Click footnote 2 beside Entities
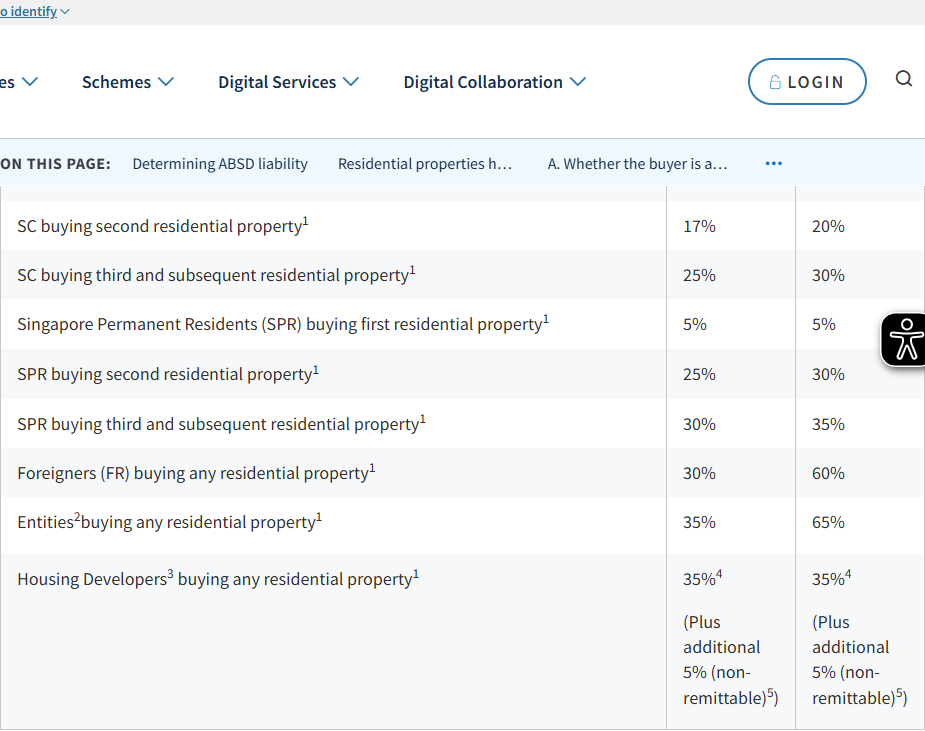The image size is (925, 731). coord(77,516)
